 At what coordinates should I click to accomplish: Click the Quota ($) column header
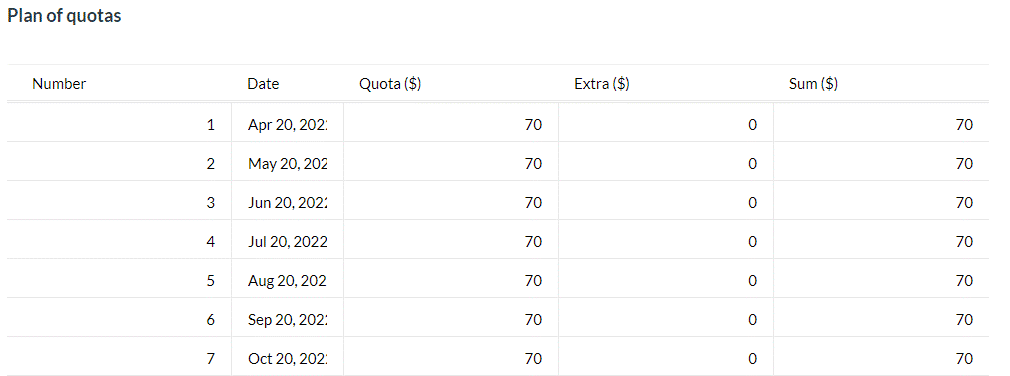point(390,84)
